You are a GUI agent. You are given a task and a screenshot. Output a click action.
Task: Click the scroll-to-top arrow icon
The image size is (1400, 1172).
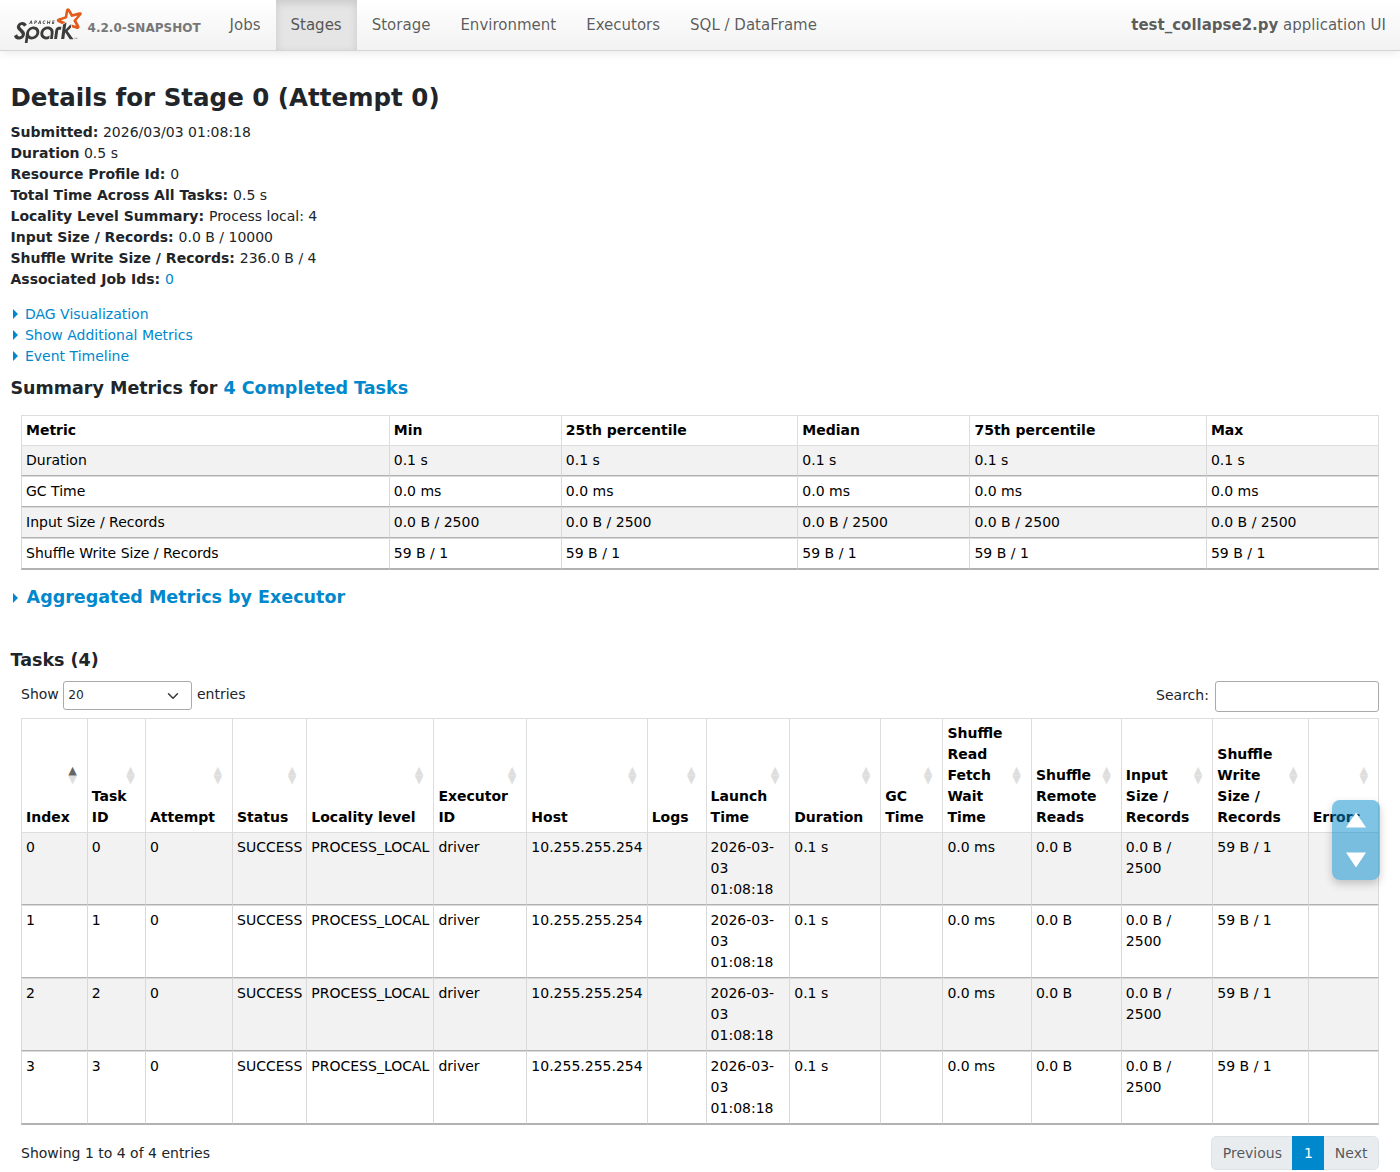(1355, 820)
